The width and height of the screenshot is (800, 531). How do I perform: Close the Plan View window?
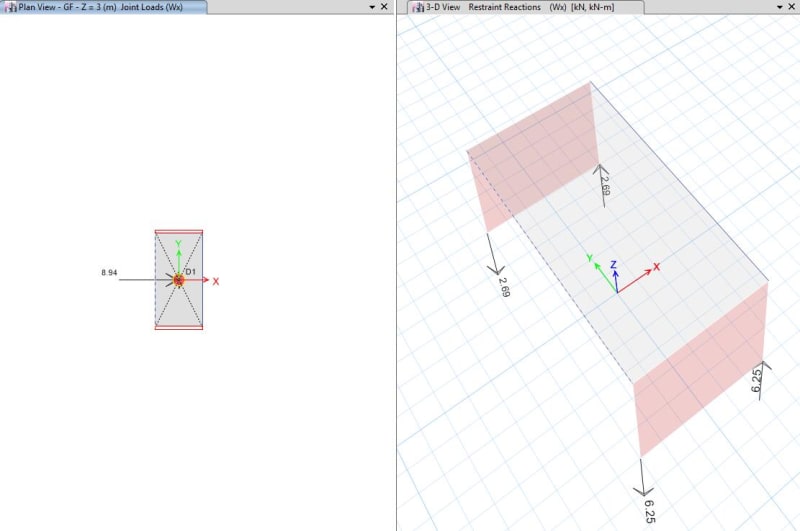[x=384, y=7]
